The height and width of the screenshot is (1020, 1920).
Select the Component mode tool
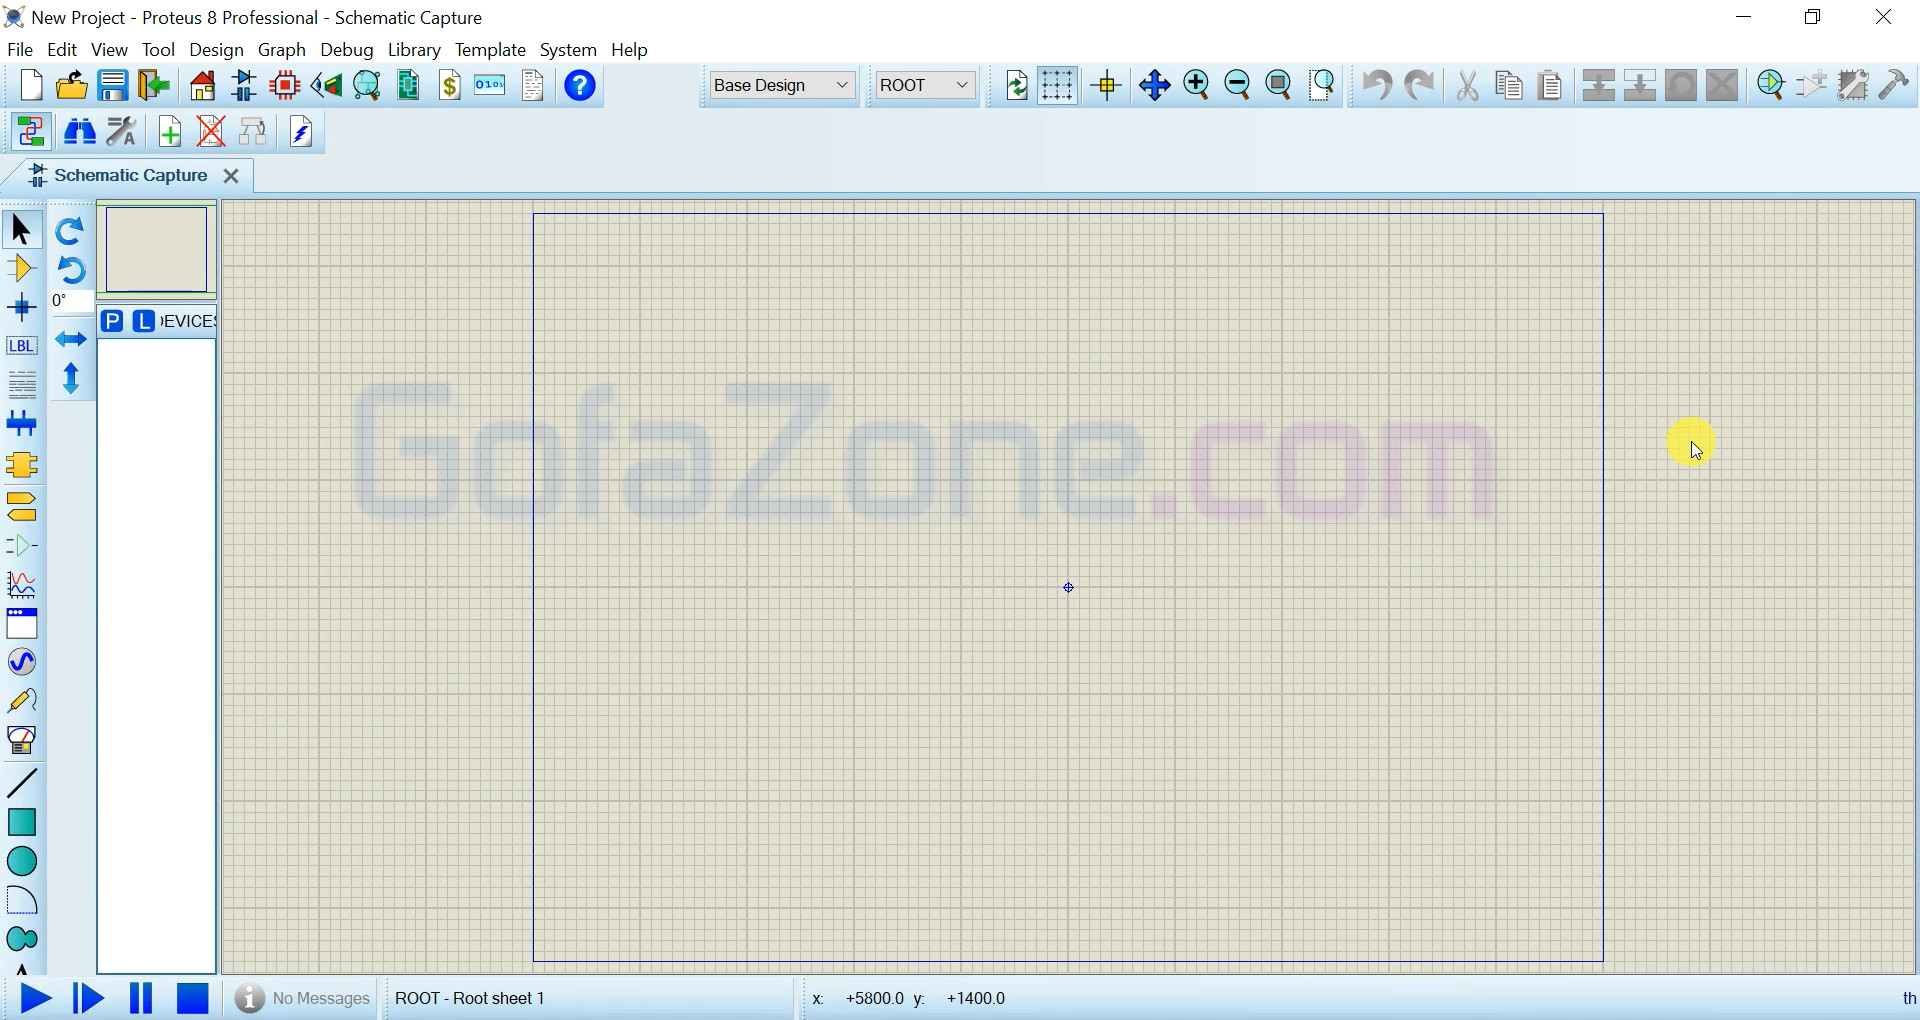tap(21, 269)
